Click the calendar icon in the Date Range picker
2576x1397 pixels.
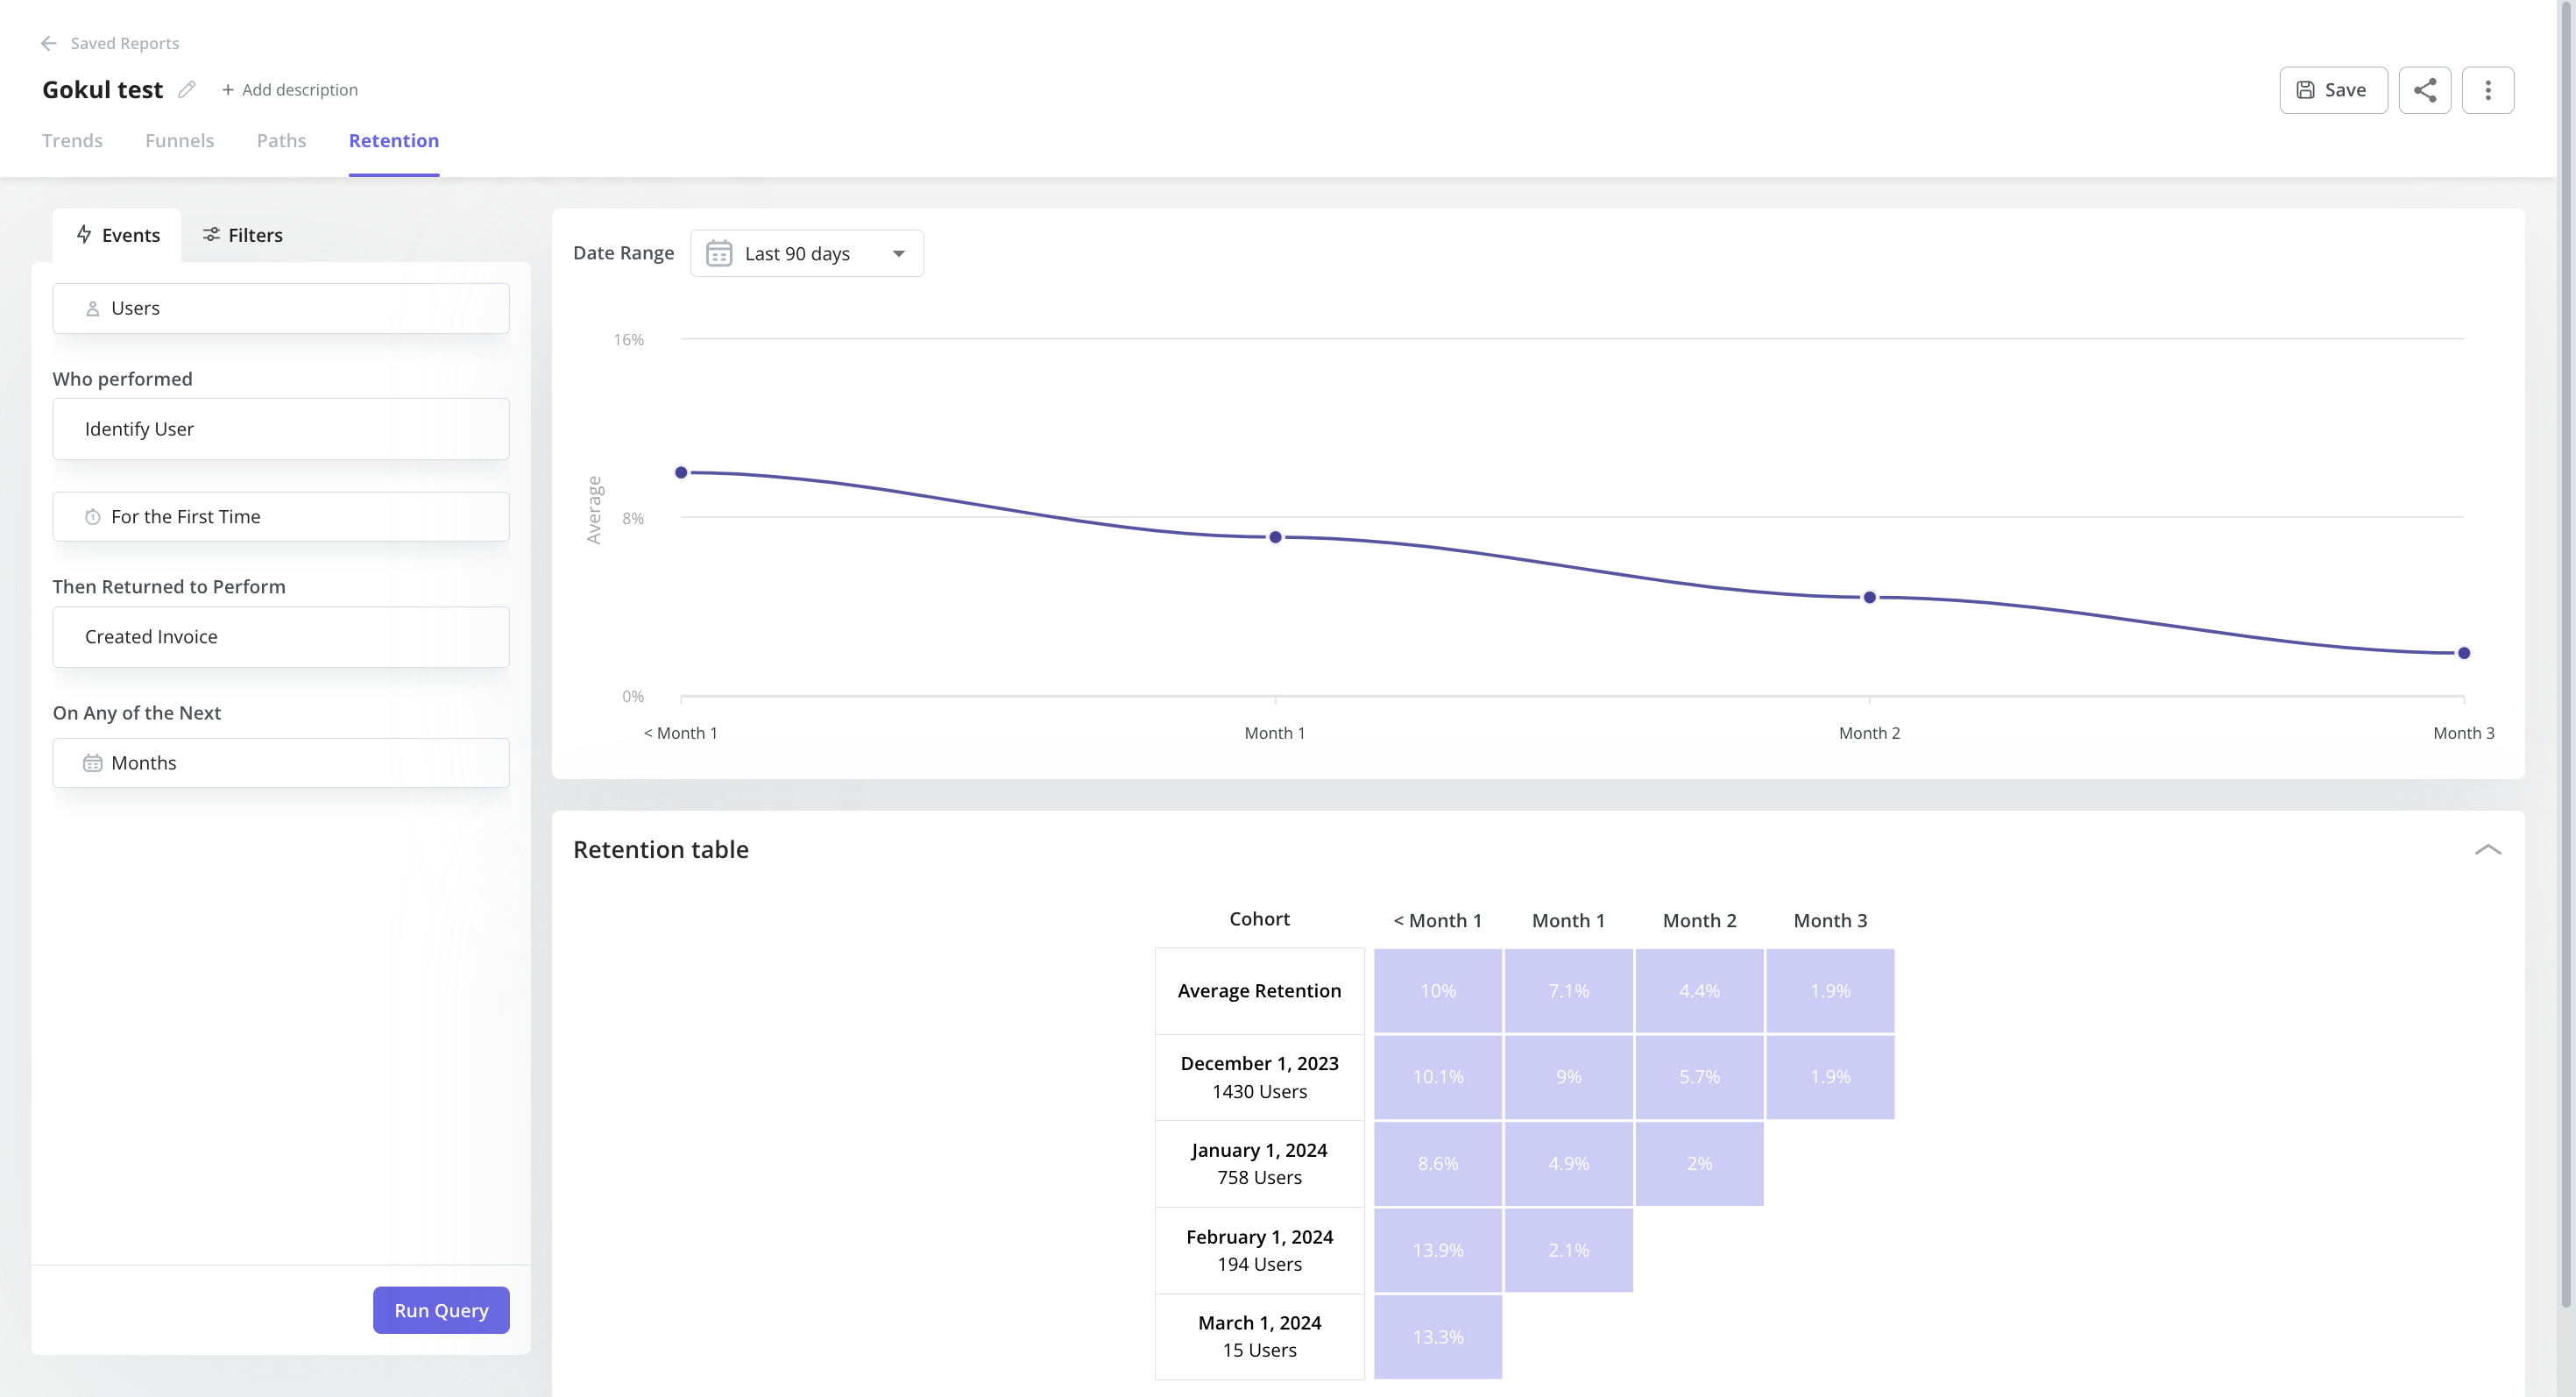coord(718,253)
